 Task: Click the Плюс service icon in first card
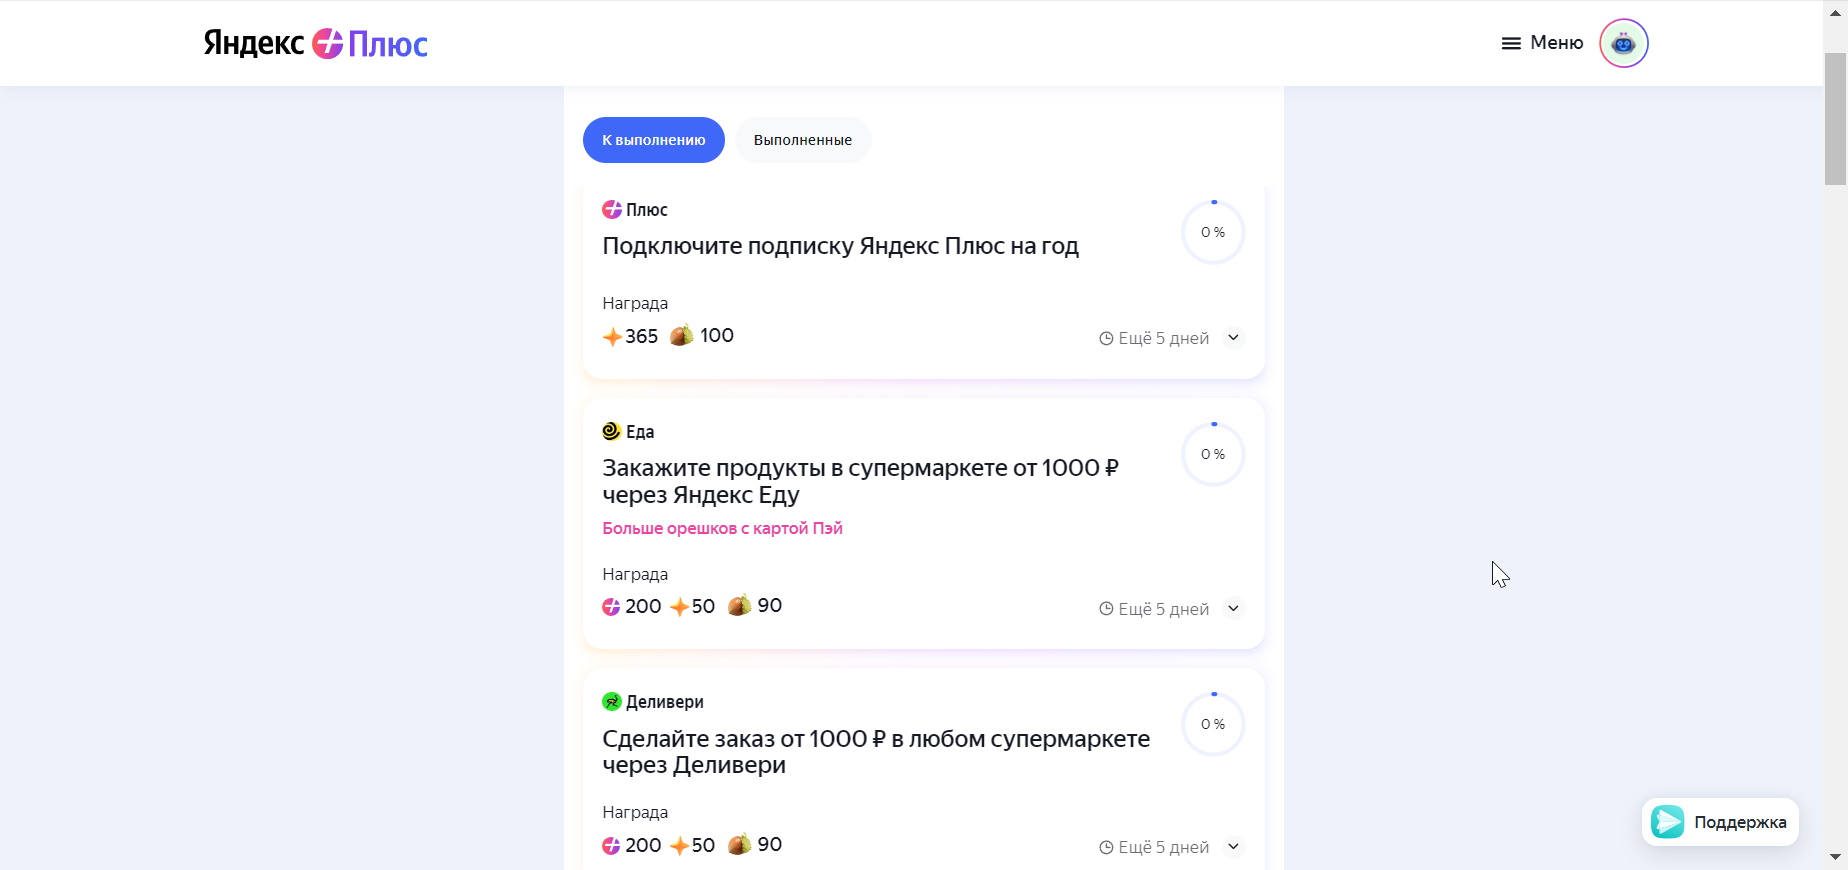tap(611, 209)
